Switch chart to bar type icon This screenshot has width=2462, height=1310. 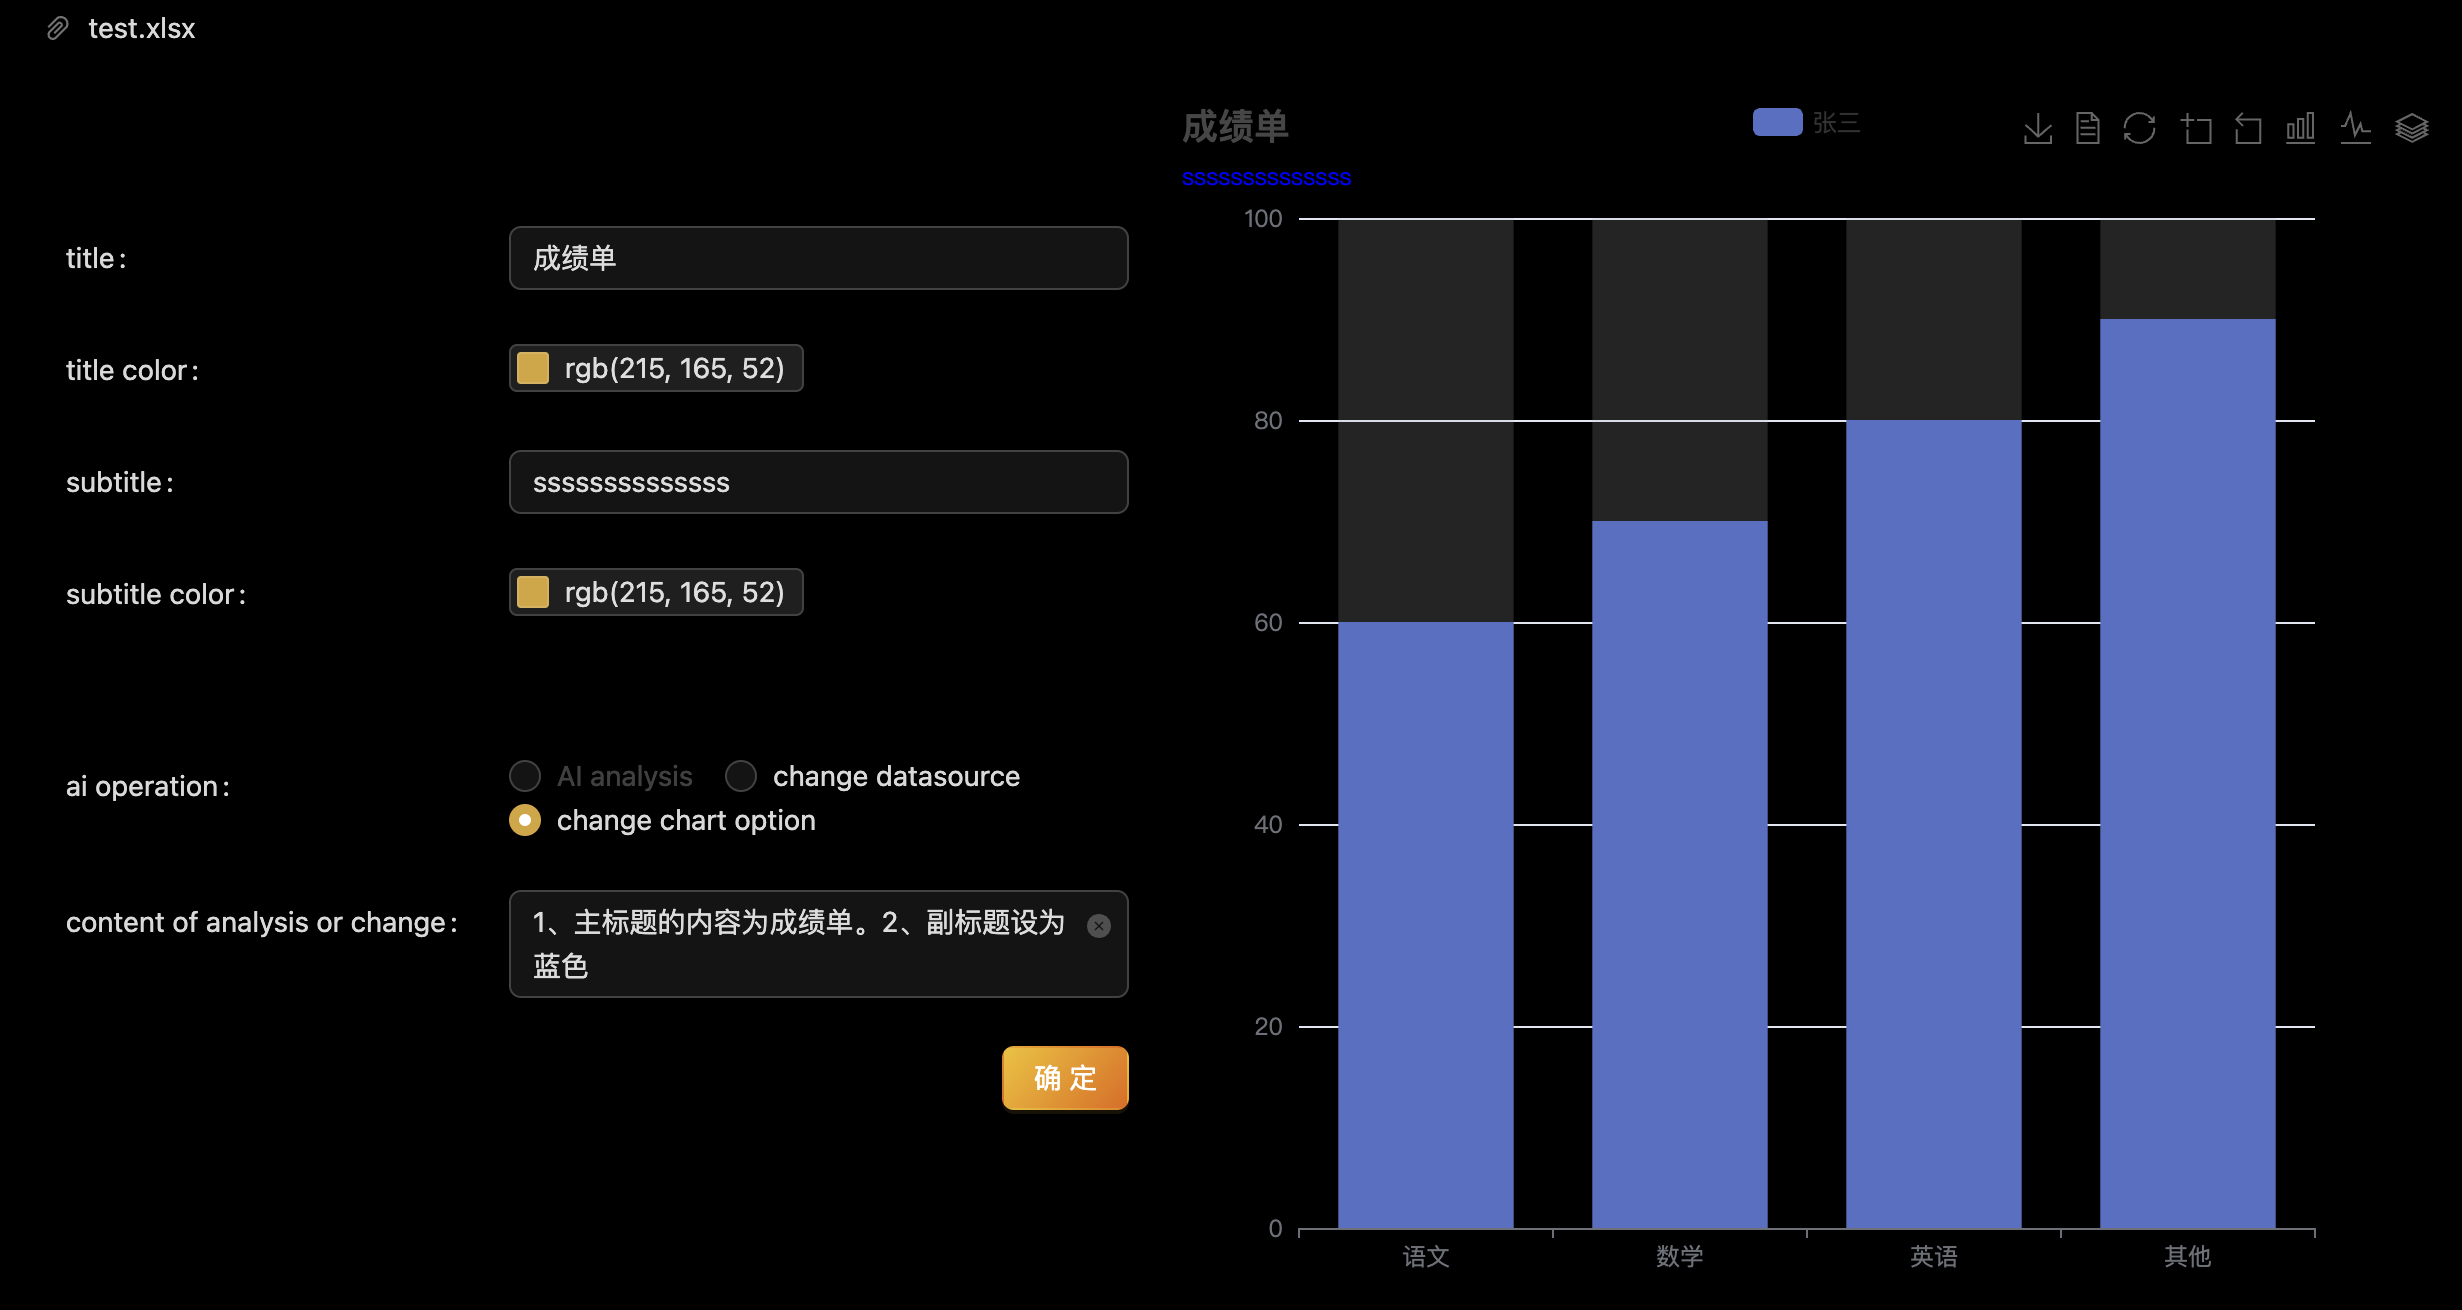point(2299,128)
